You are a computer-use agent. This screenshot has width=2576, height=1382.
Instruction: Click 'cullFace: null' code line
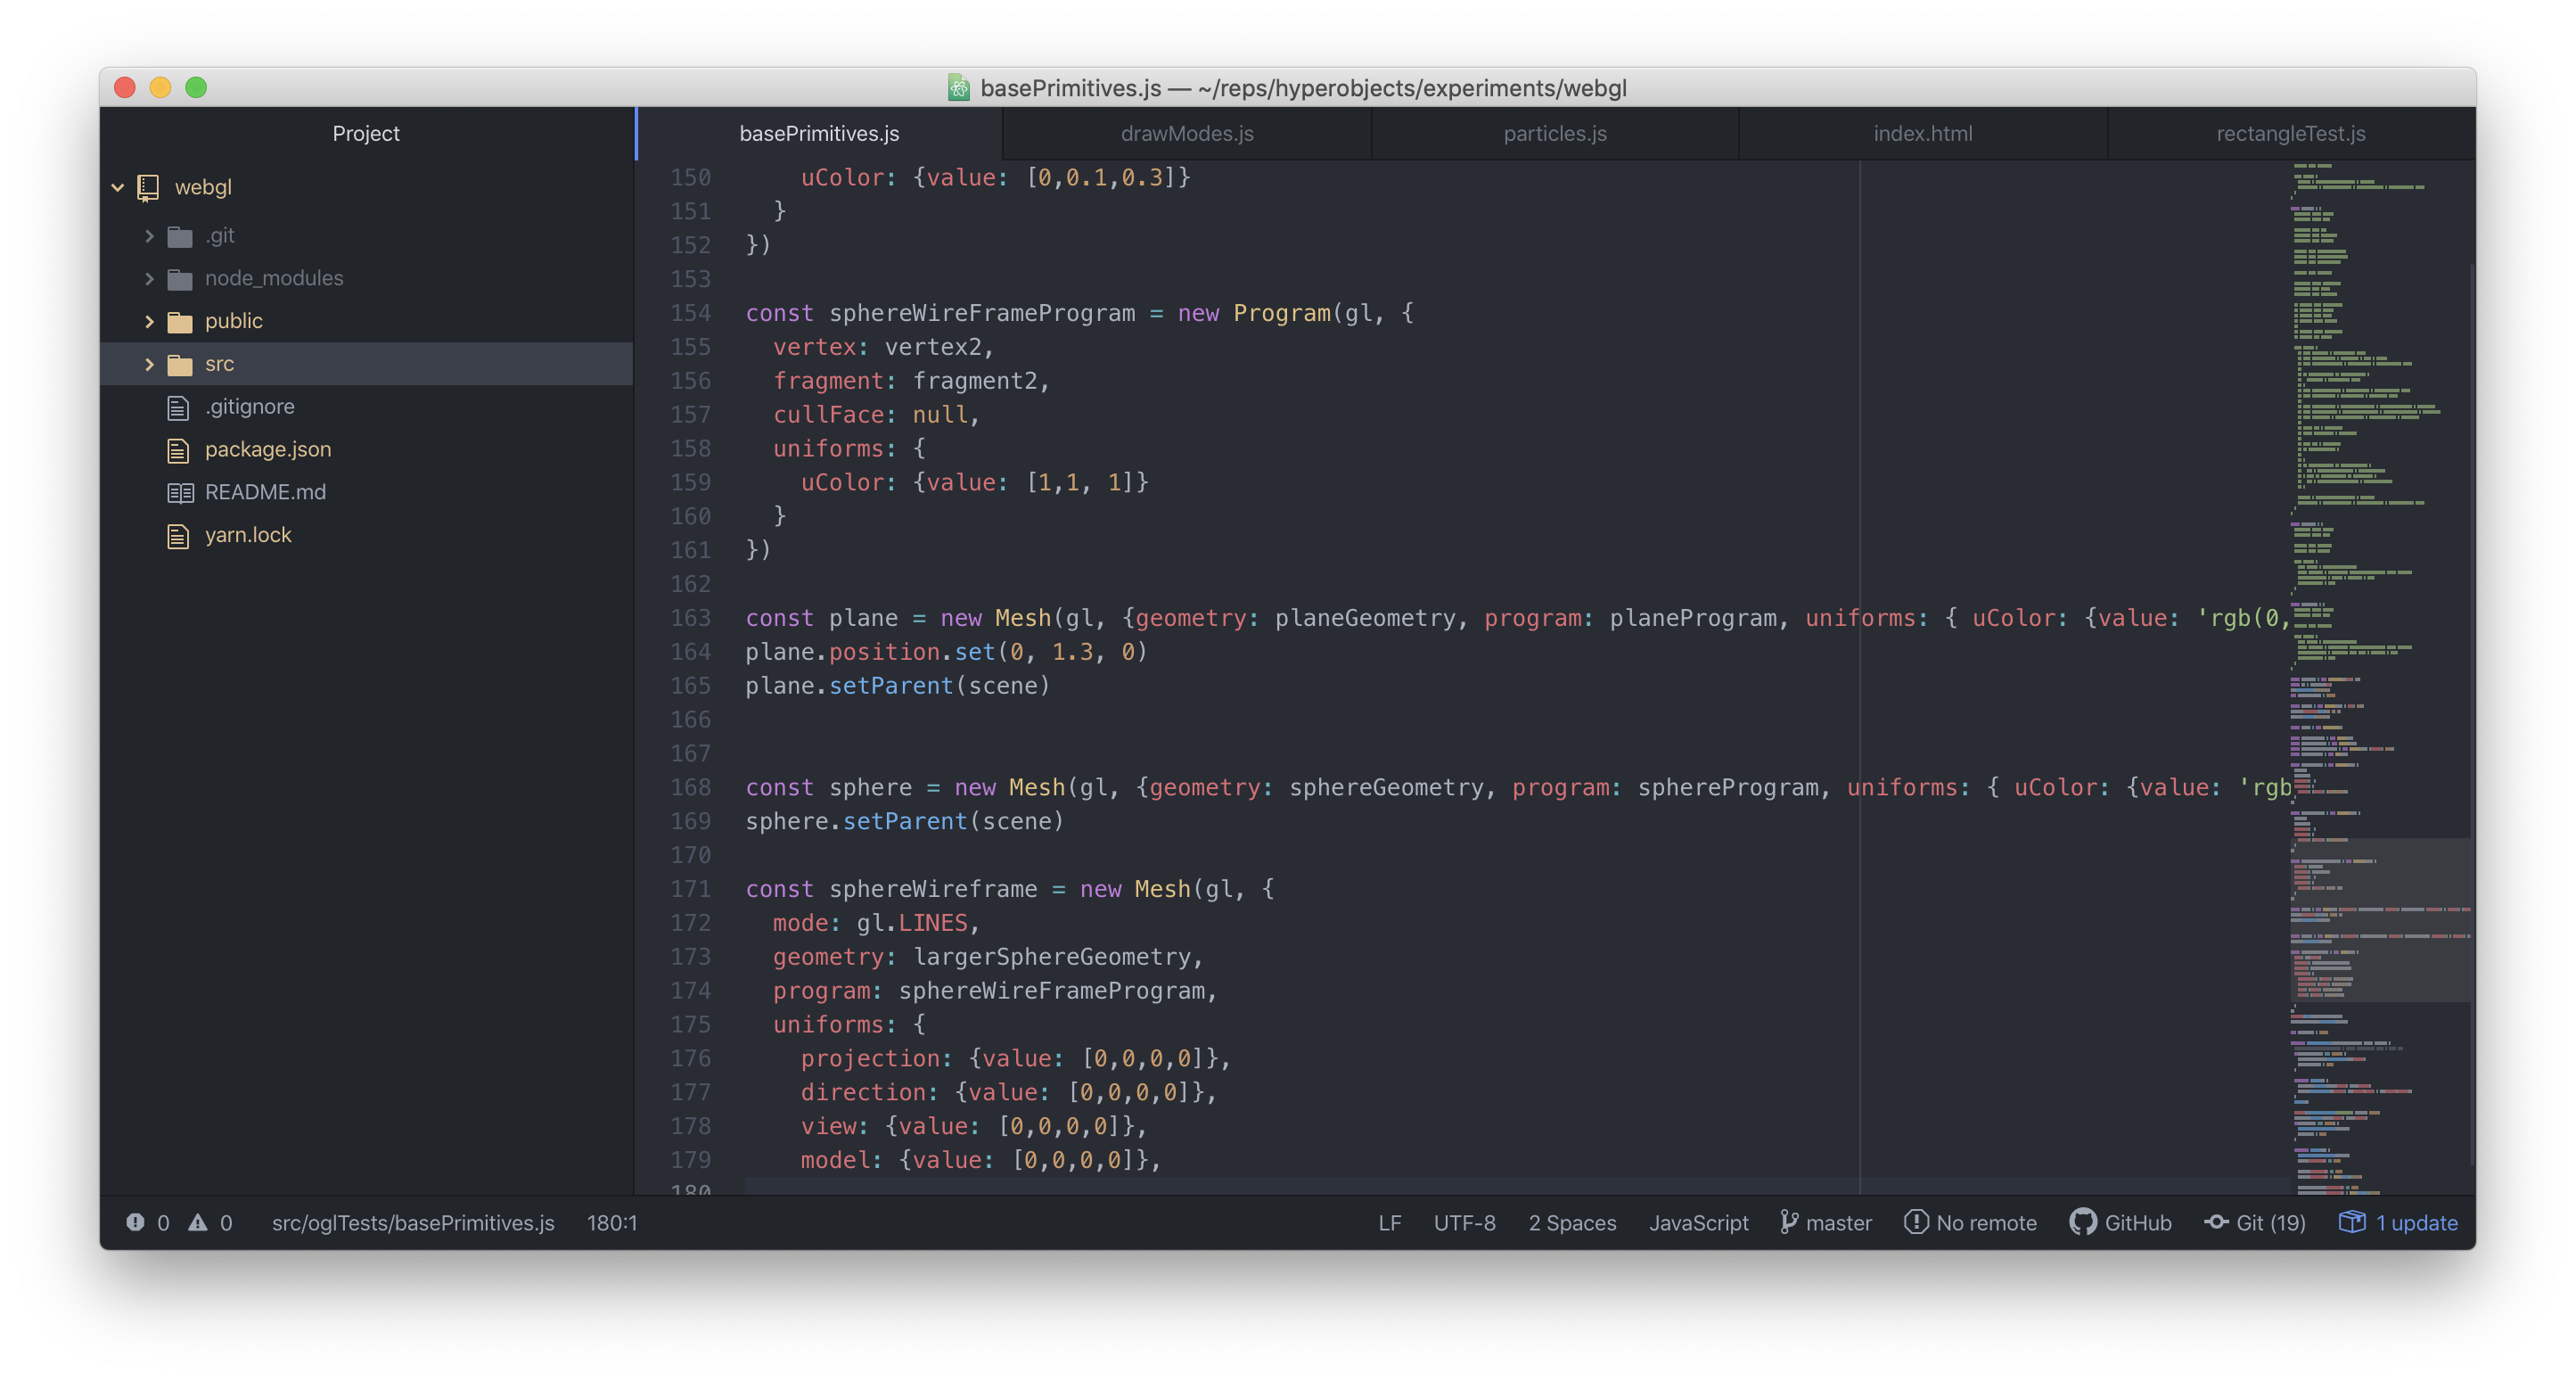876,415
